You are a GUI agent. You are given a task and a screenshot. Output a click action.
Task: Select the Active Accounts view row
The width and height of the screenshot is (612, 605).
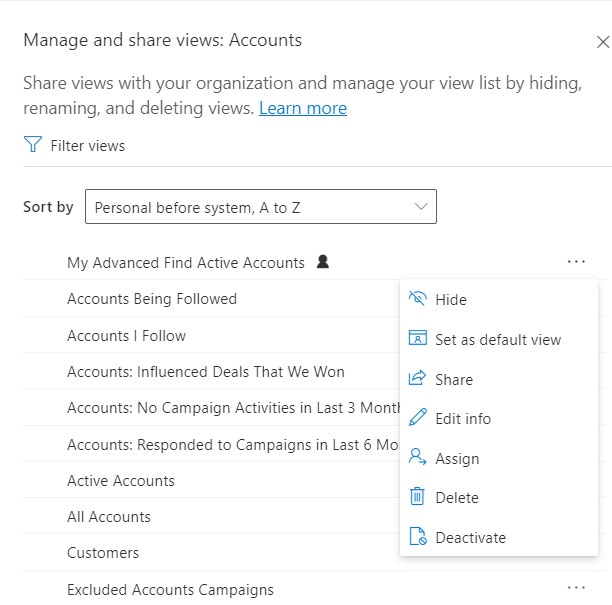211,480
